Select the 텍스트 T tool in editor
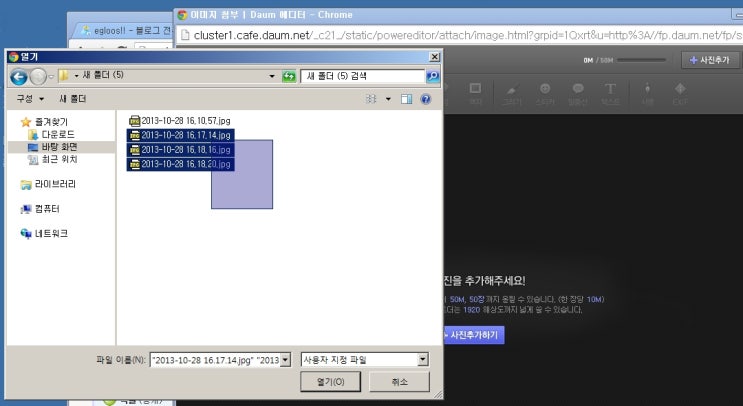743x406 pixels. pyautogui.click(x=610, y=93)
